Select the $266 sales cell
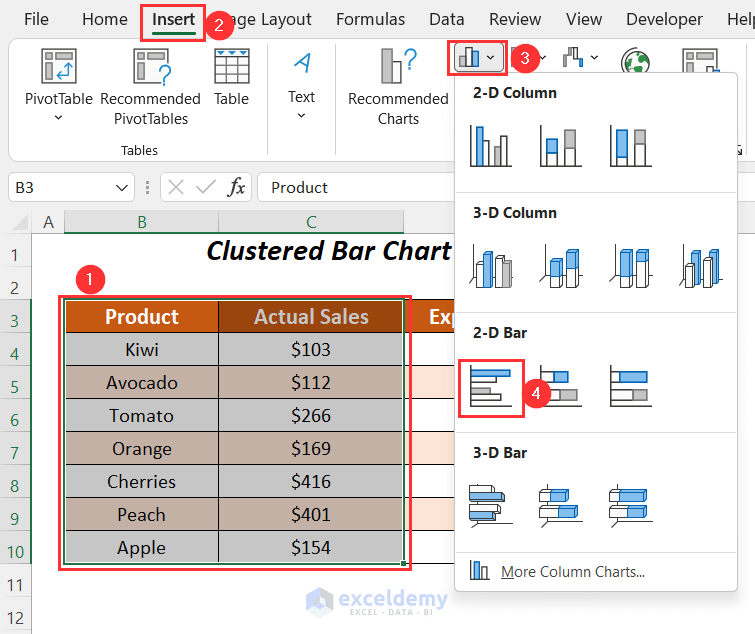 [311, 415]
